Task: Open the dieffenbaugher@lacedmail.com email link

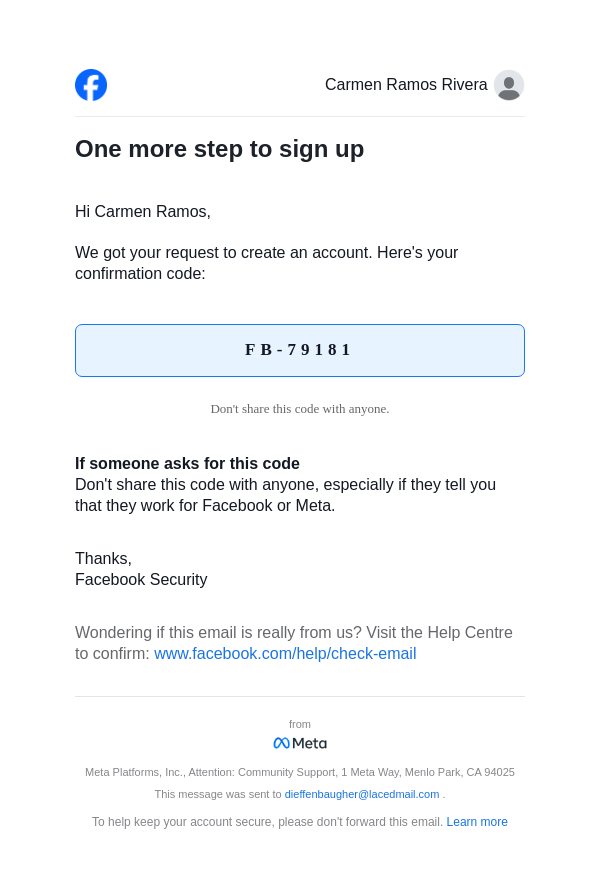Action: [x=362, y=794]
